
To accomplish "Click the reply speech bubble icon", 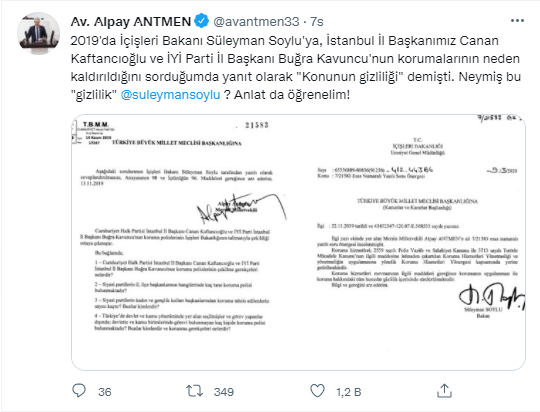I will tap(79, 391).
